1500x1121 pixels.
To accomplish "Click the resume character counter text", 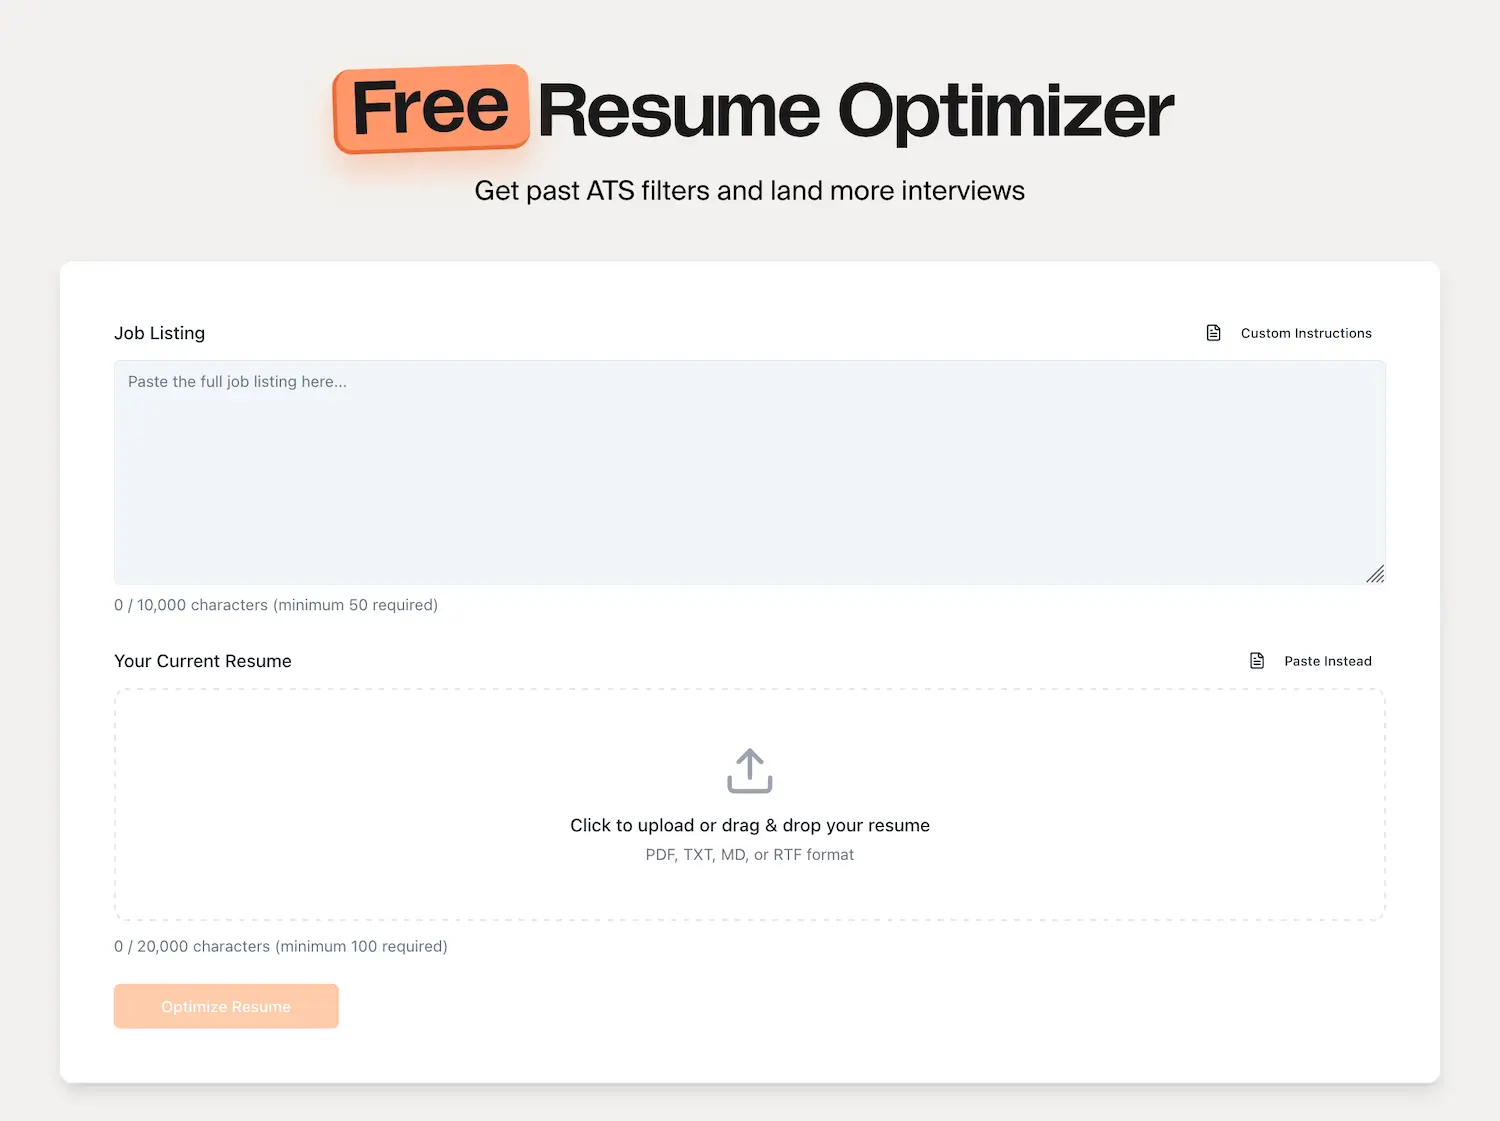I will [281, 946].
